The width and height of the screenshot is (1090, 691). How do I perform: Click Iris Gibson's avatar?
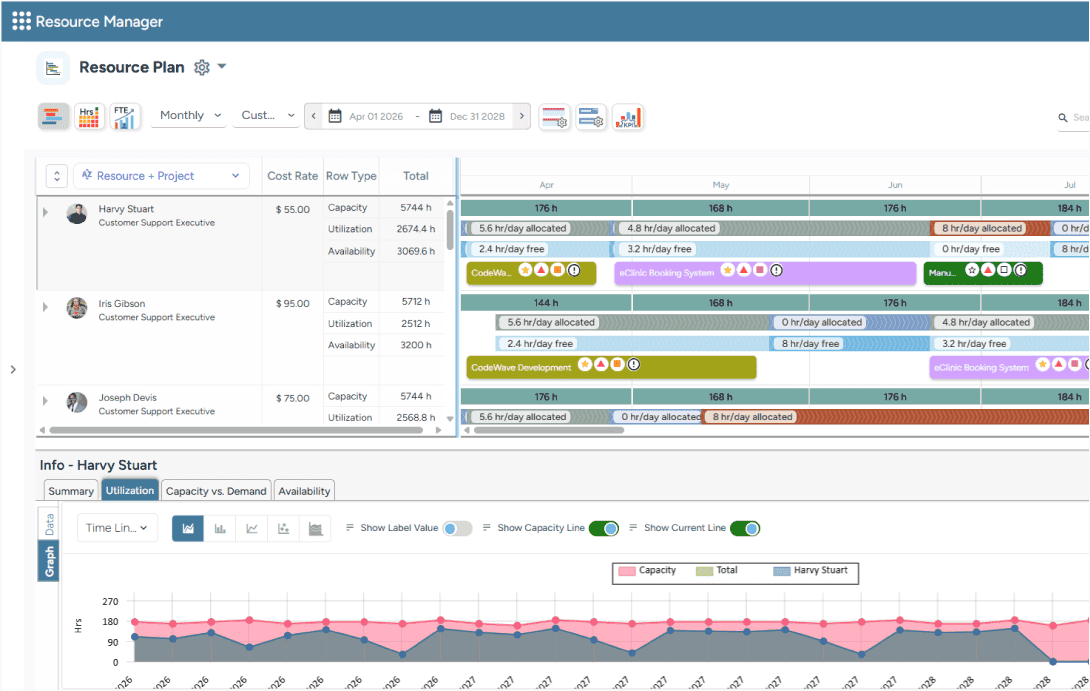point(76,308)
